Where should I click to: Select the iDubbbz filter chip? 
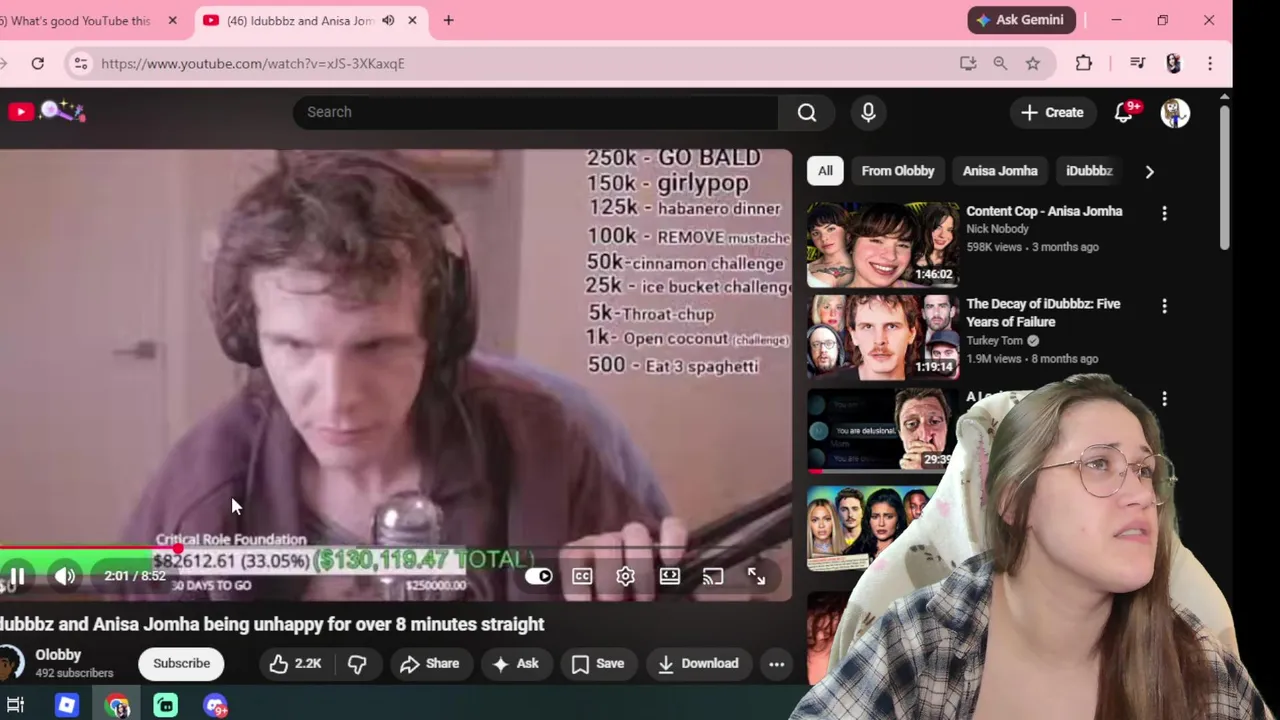[x=1089, y=171]
